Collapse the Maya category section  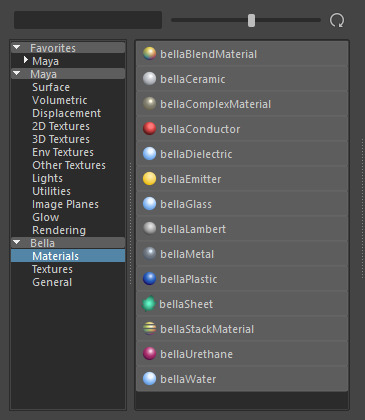(x=16, y=73)
